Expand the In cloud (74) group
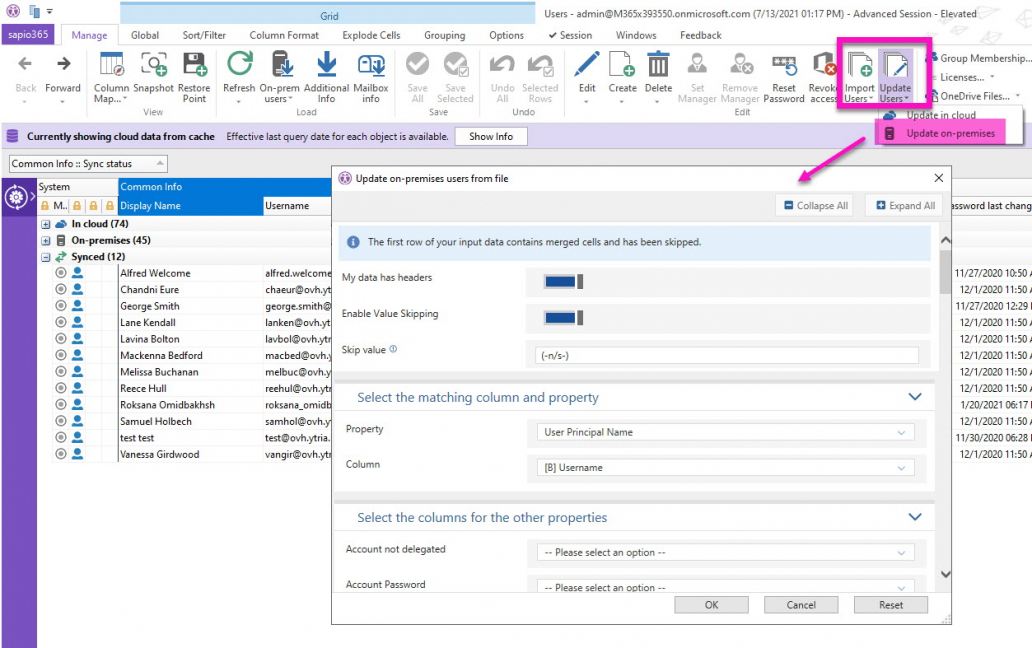 [x=46, y=225]
